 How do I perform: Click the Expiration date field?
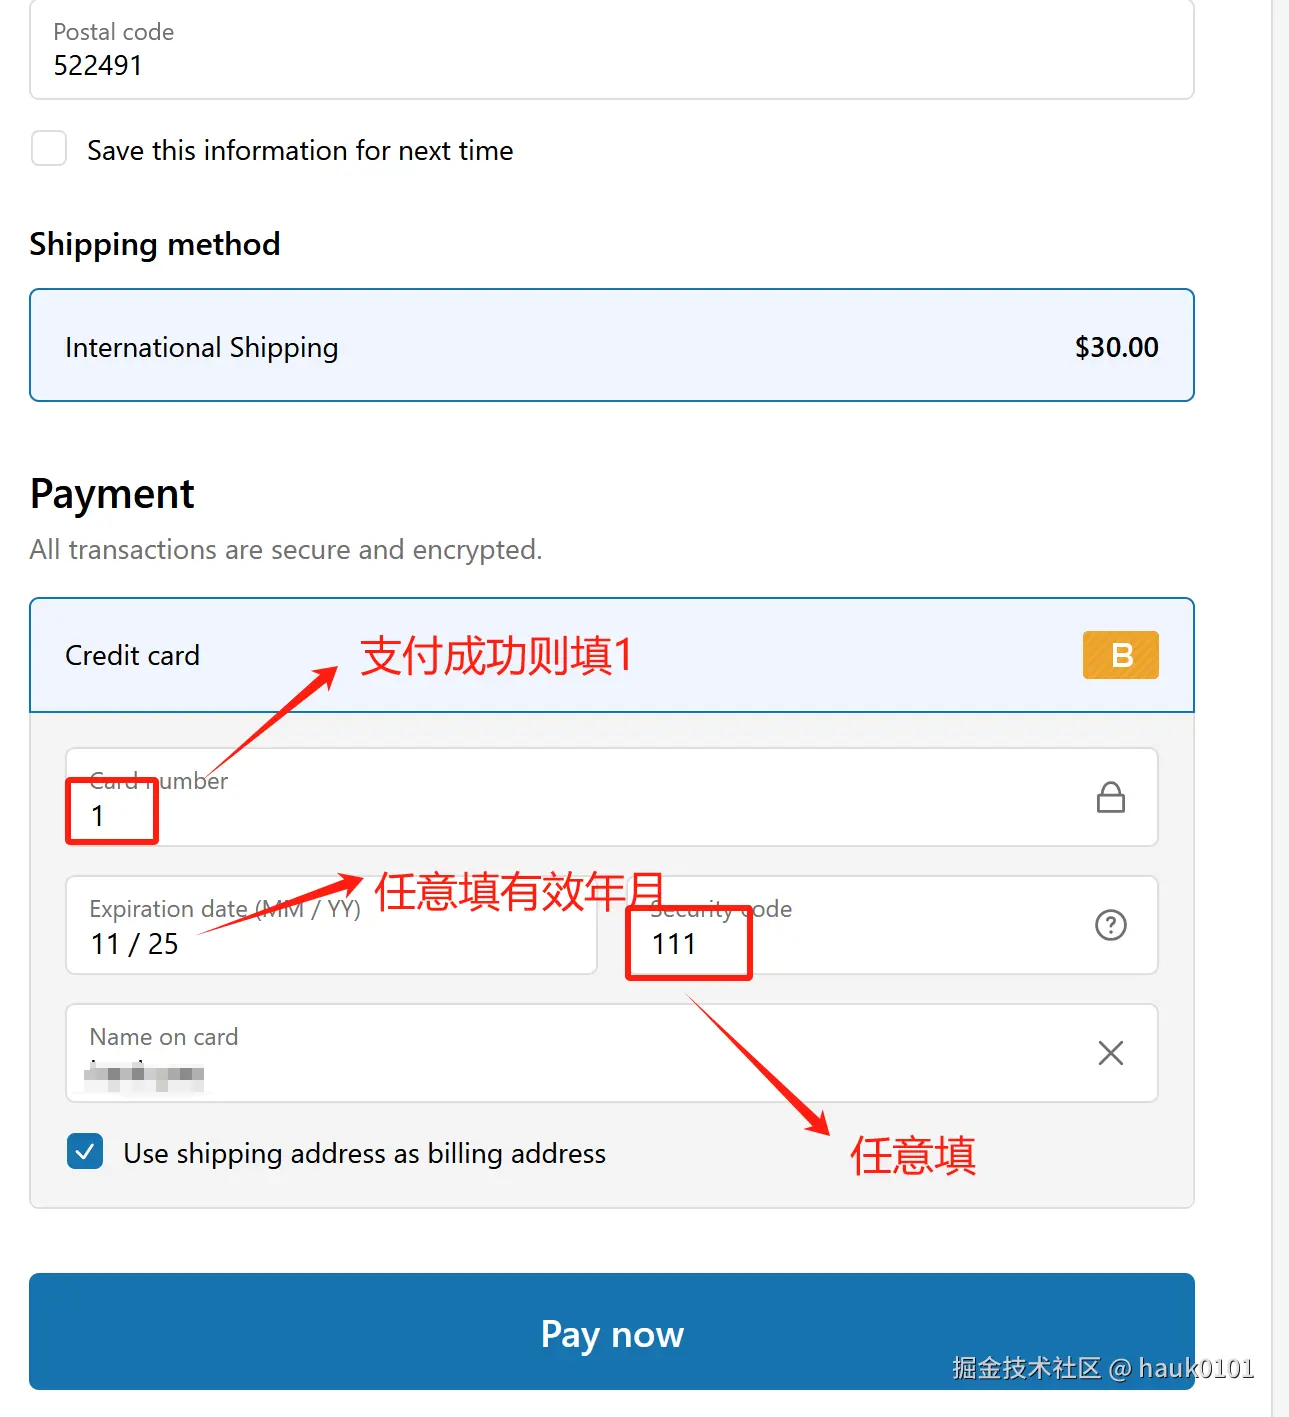pyautogui.click(x=331, y=925)
